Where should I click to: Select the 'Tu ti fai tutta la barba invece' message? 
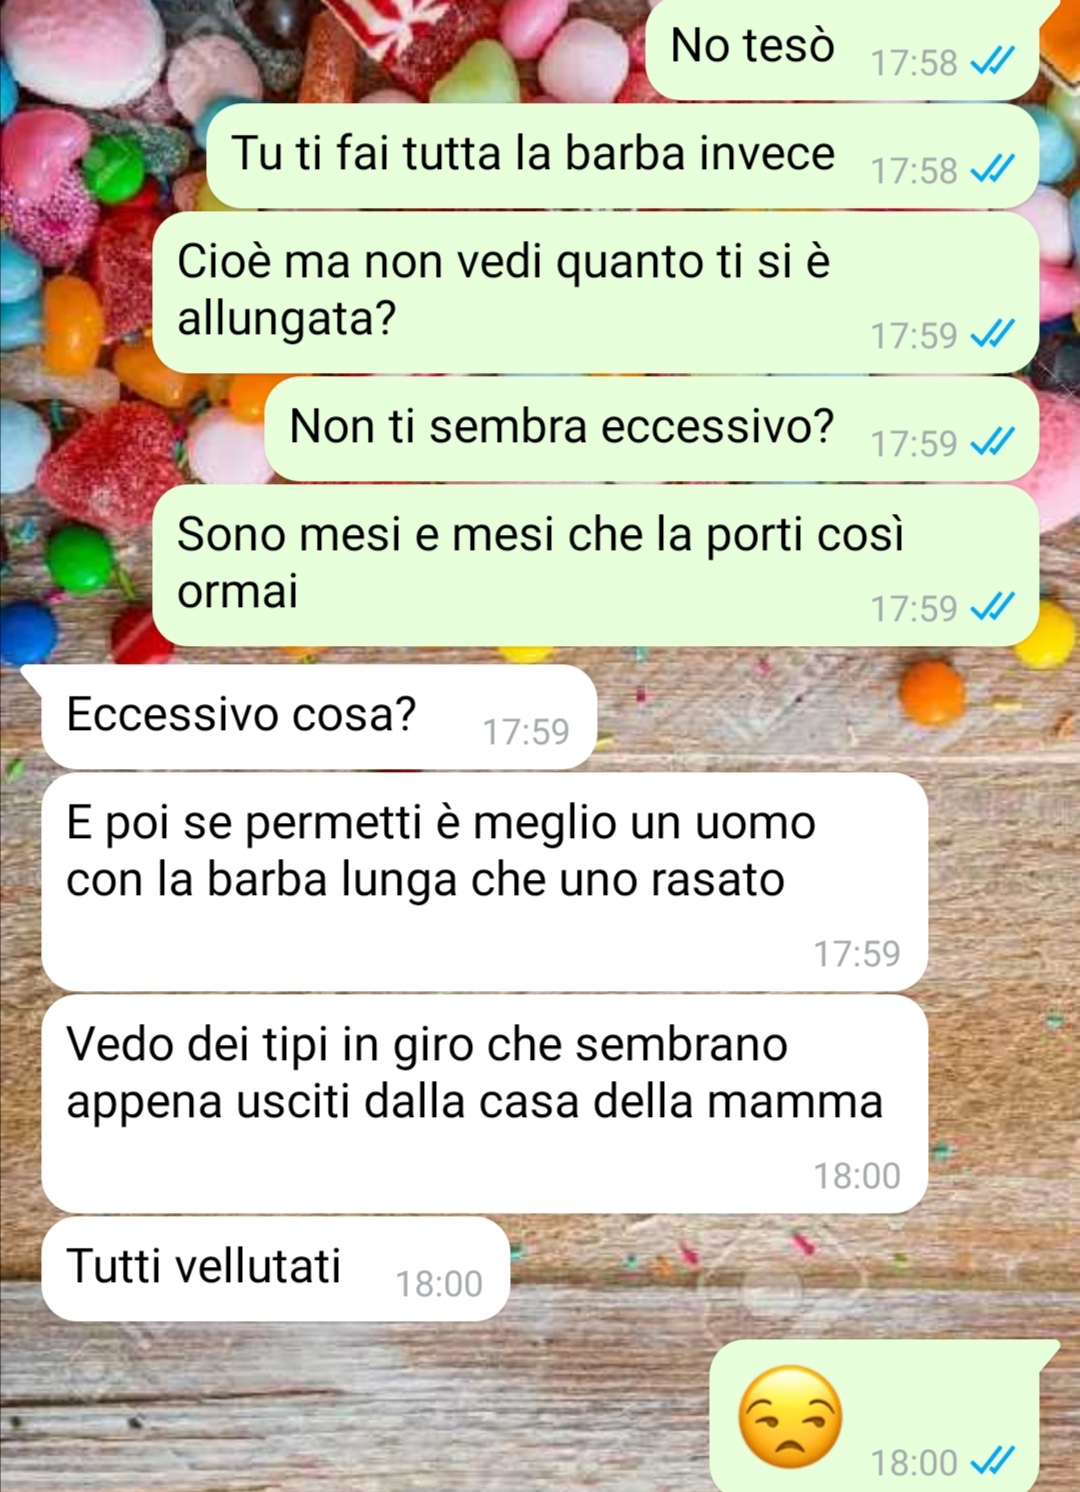coord(622,156)
